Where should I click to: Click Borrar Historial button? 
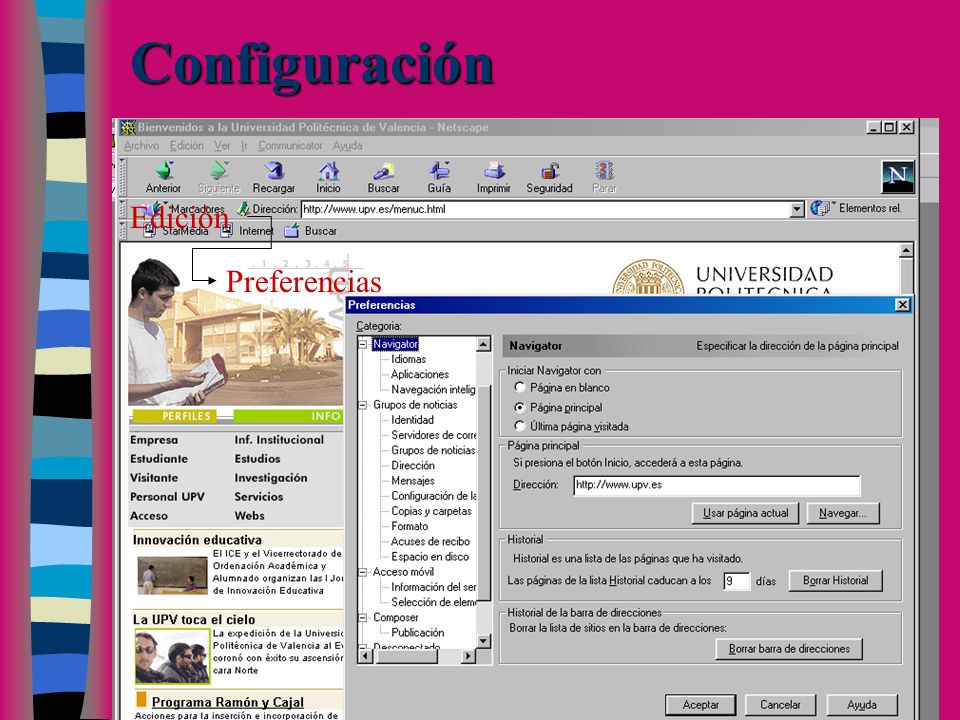pos(836,580)
